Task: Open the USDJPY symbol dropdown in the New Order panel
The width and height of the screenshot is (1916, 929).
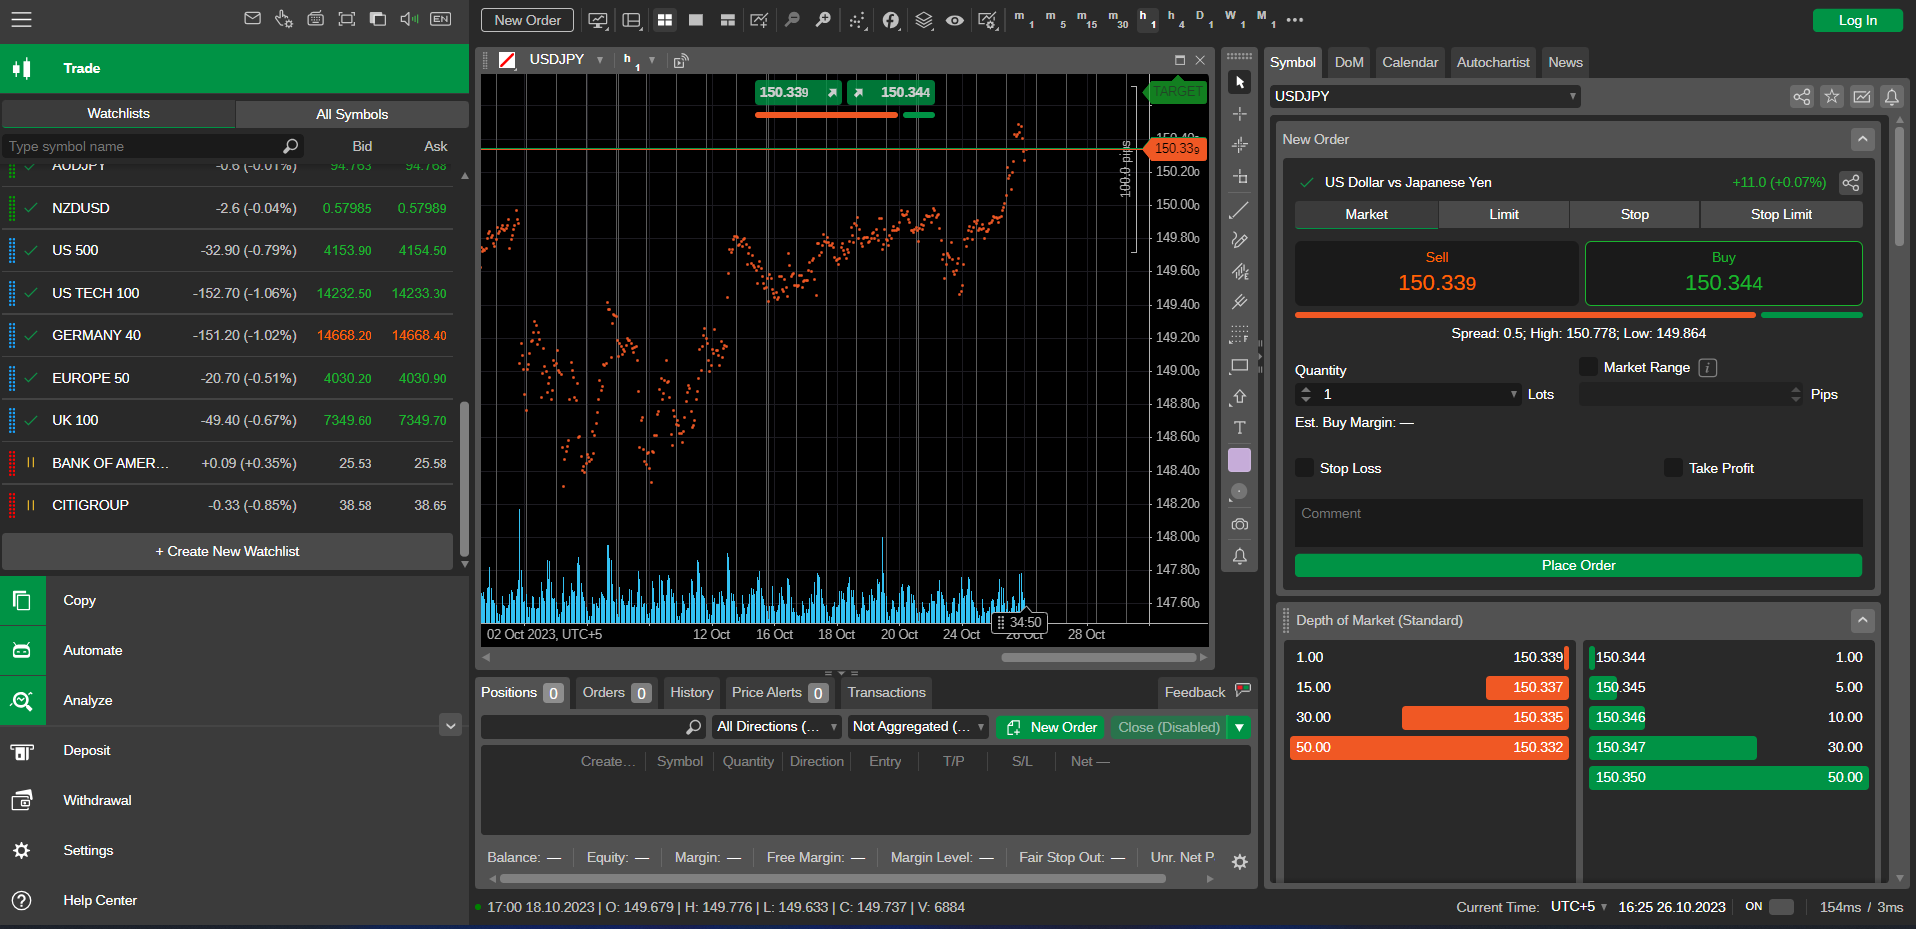Action: [1573, 96]
